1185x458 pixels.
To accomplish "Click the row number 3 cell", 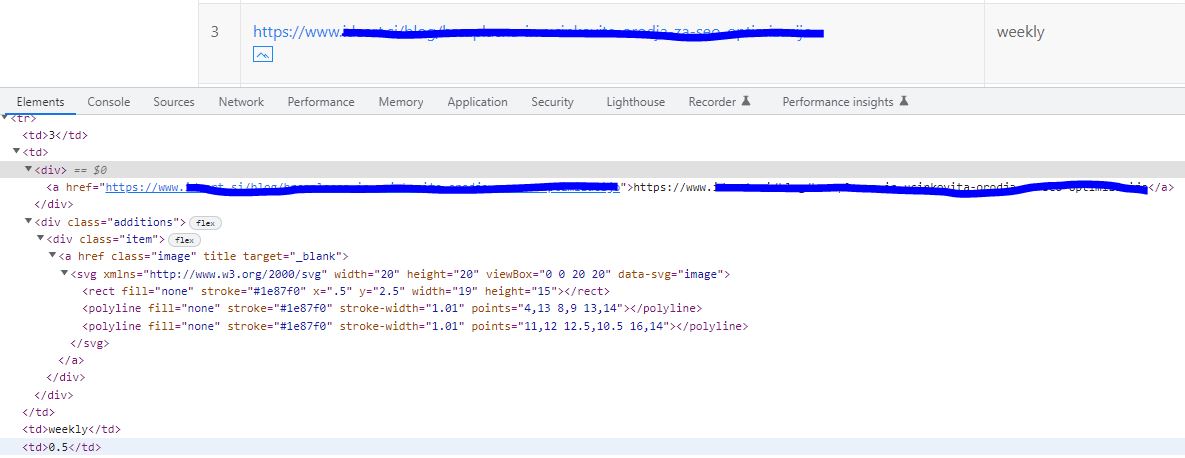I will [x=215, y=32].
